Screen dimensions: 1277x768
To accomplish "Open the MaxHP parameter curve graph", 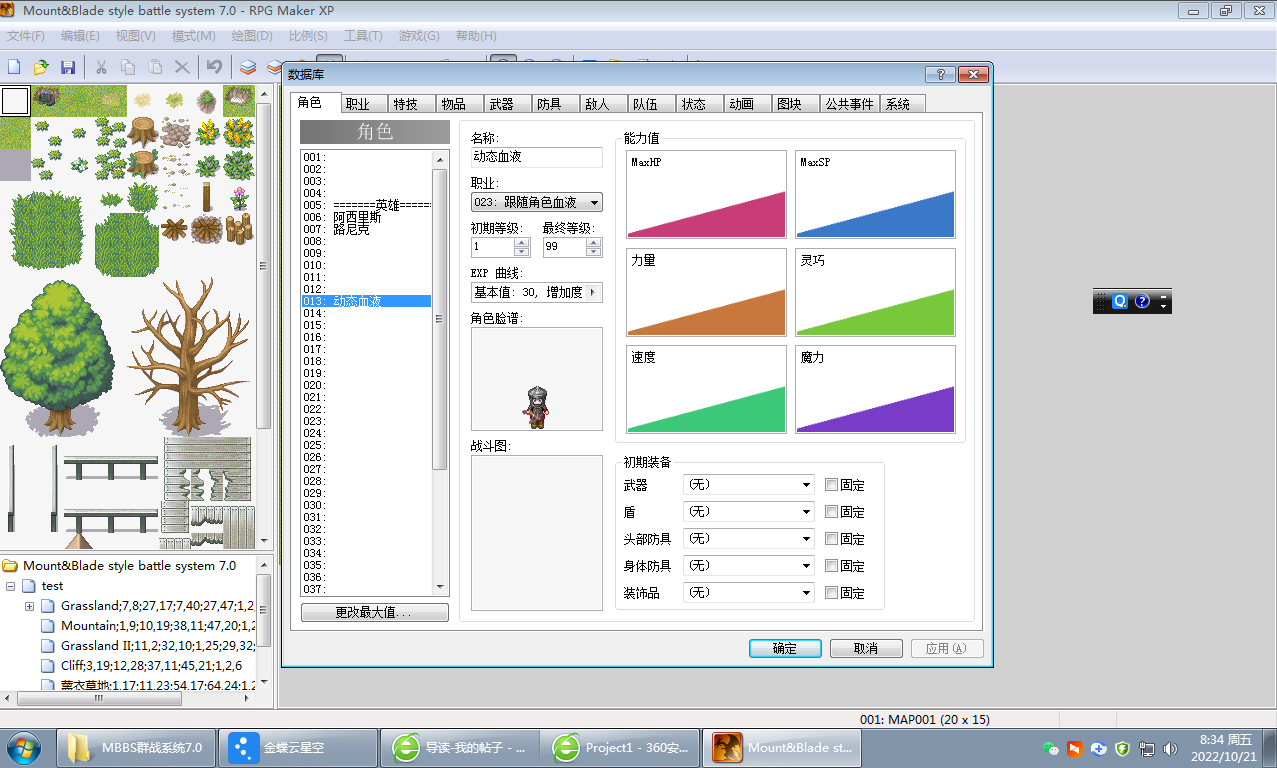I will pos(706,194).
